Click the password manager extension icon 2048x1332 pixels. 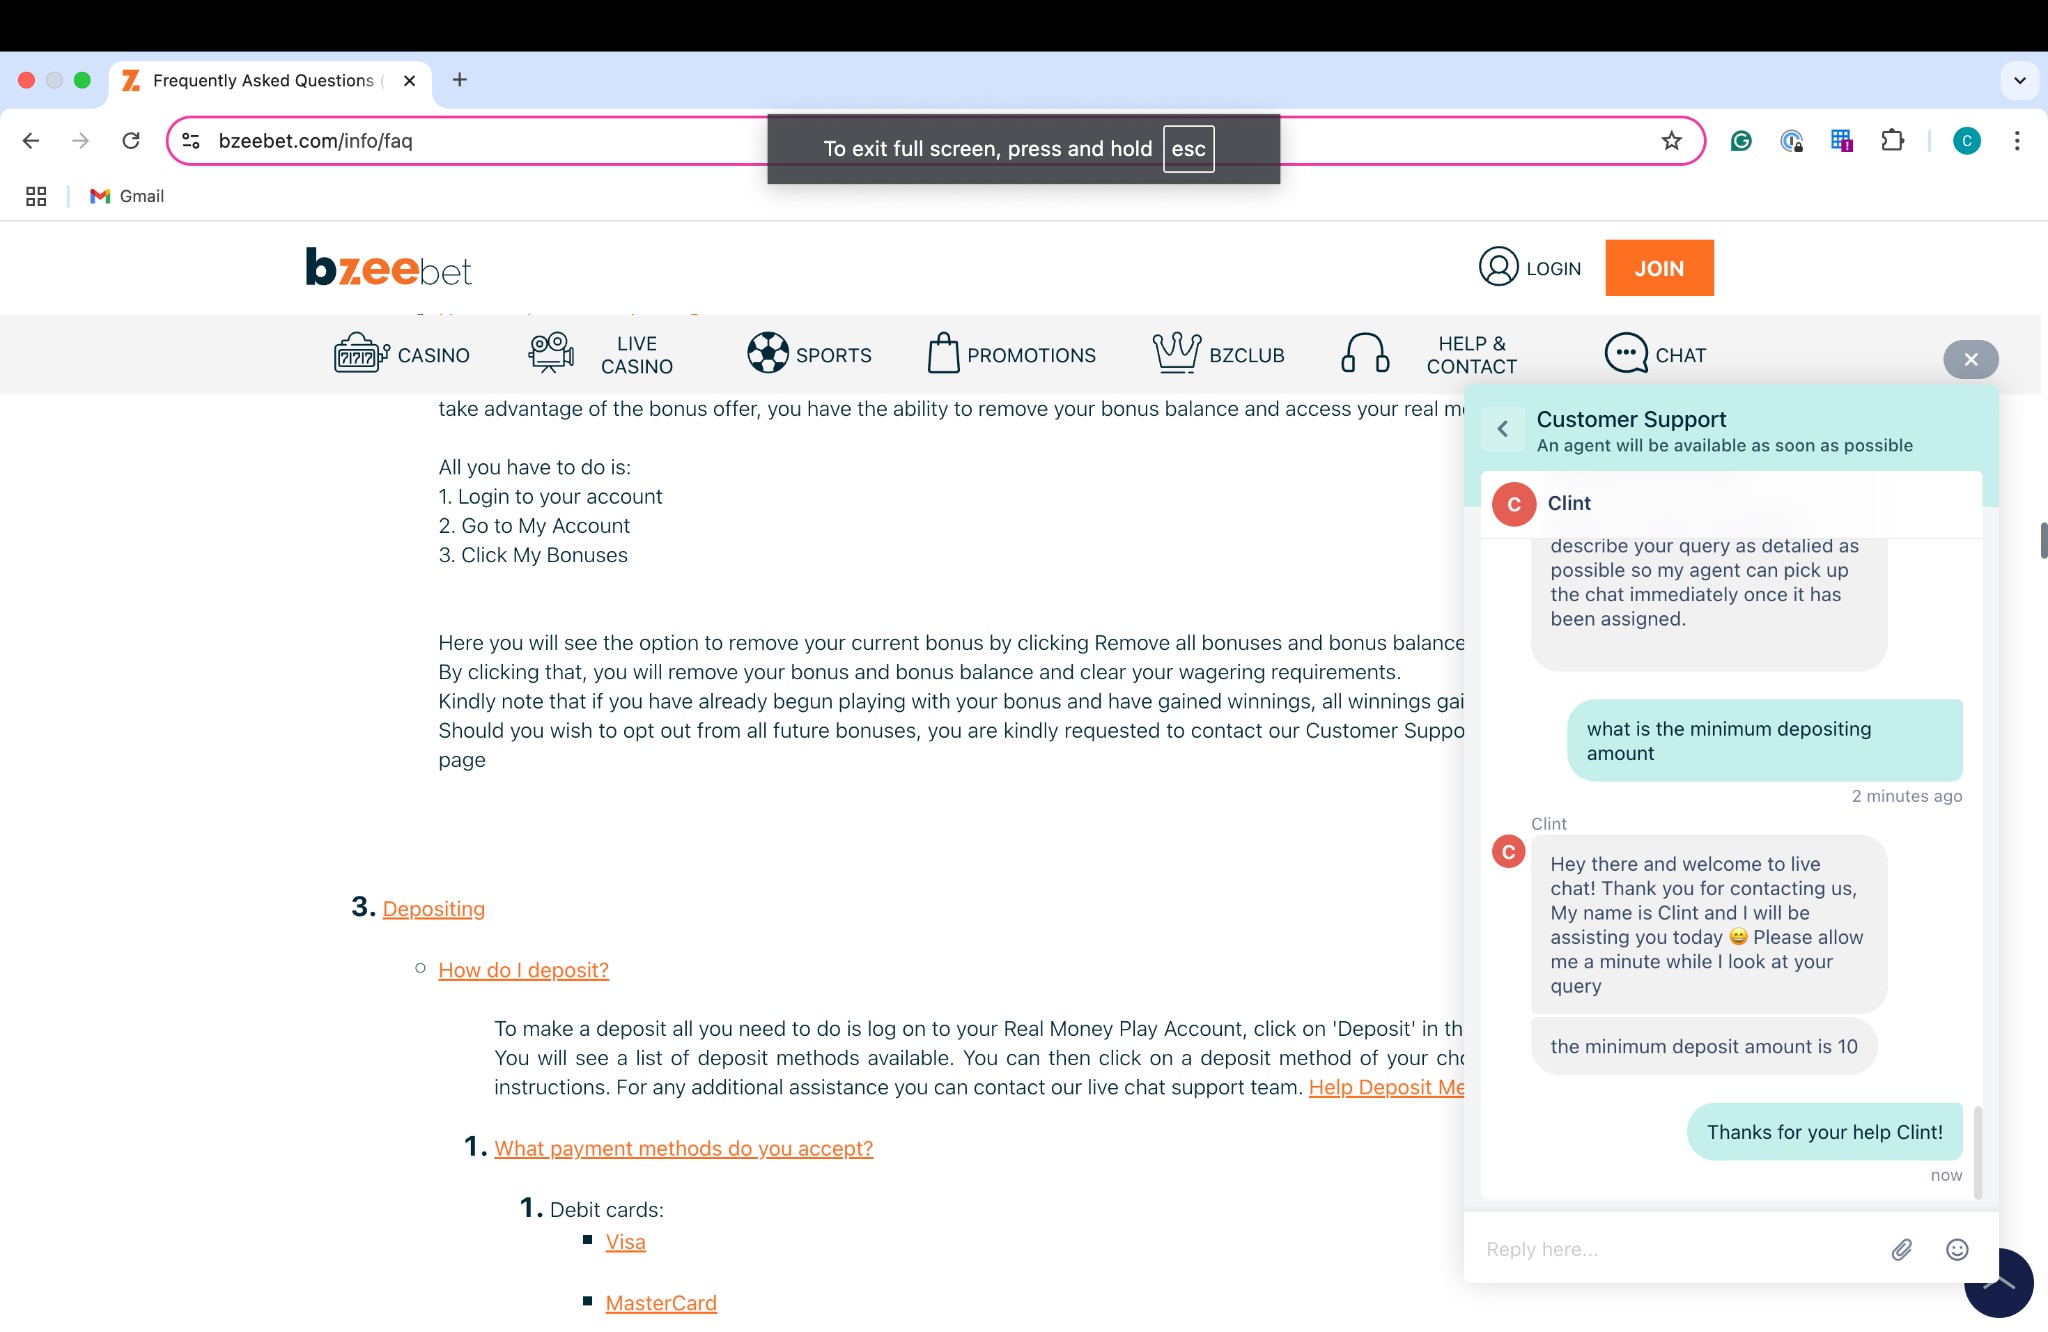(1791, 141)
